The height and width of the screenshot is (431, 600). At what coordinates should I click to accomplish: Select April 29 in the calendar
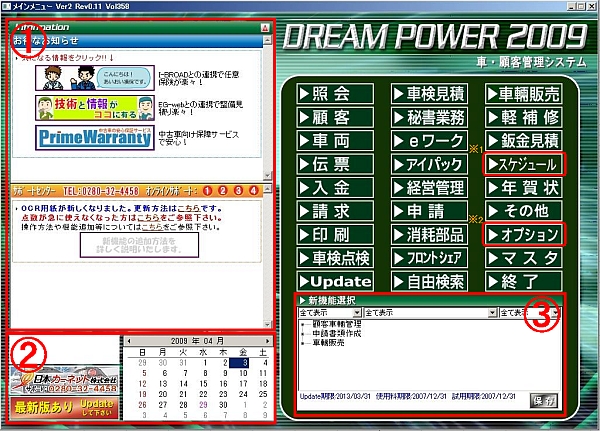[203, 405]
